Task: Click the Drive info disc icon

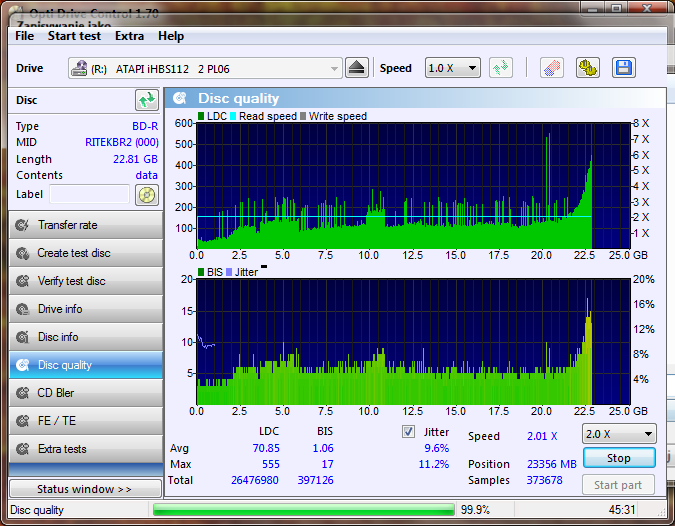Action: coord(22,309)
